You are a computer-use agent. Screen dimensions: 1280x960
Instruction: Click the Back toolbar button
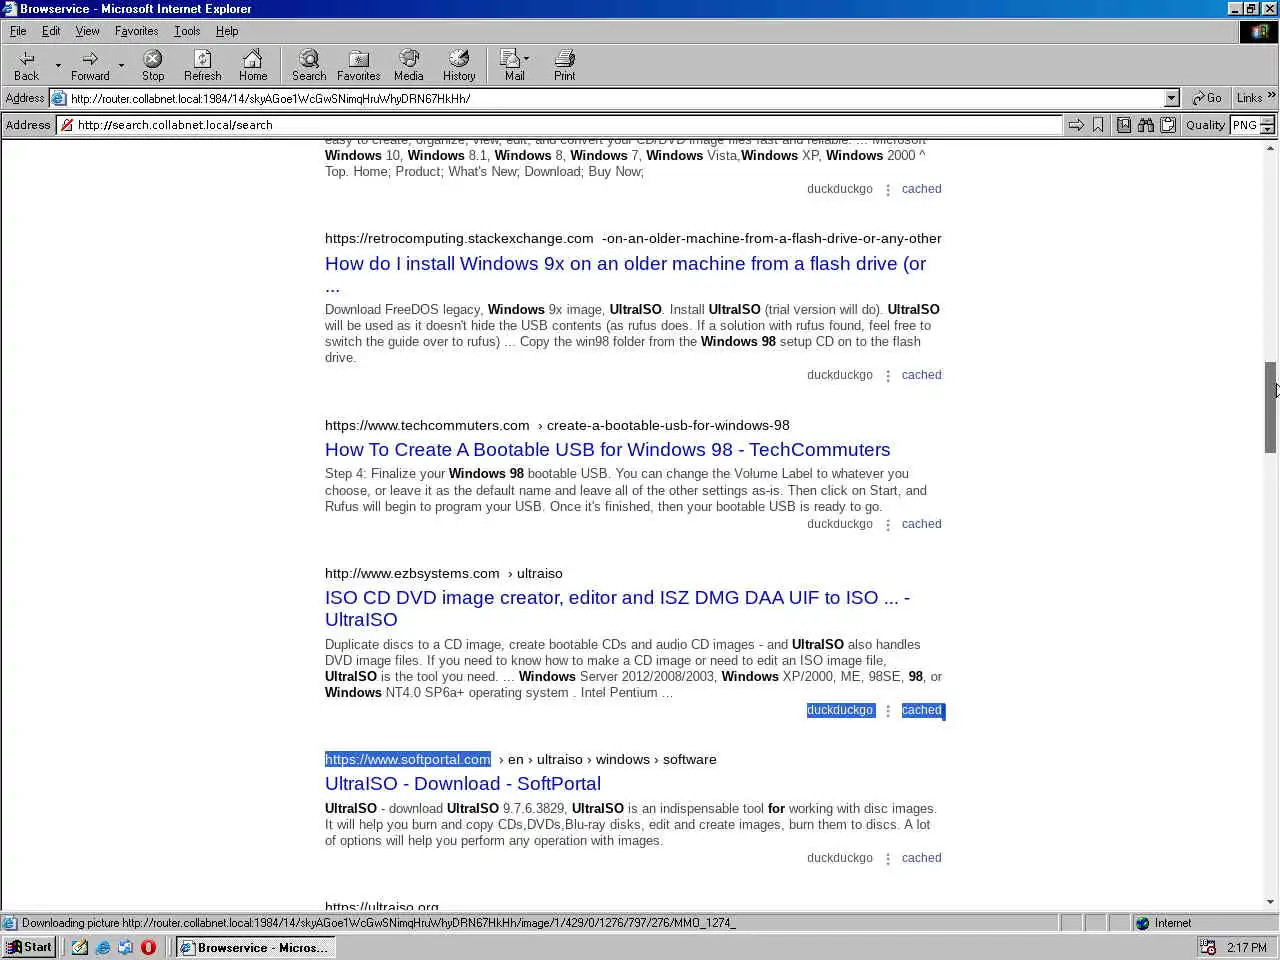(27, 65)
